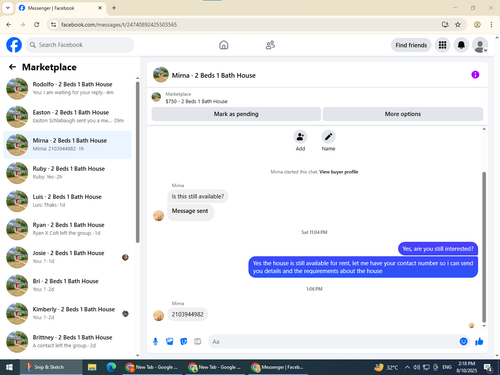Viewport: 500px width, 375px height.
Task: Attach a photo with the image icon
Action: [170, 341]
